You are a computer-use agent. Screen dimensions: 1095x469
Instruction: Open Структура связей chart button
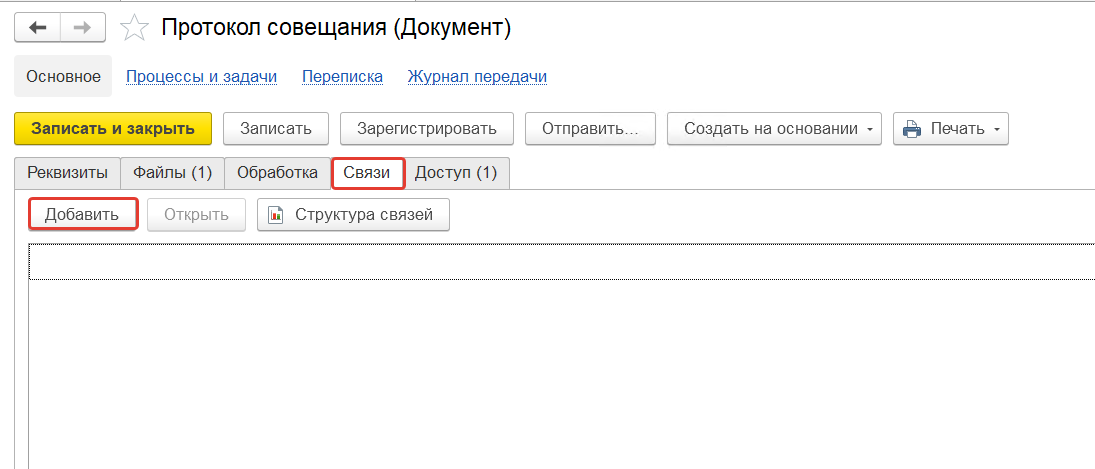[353, 215]
